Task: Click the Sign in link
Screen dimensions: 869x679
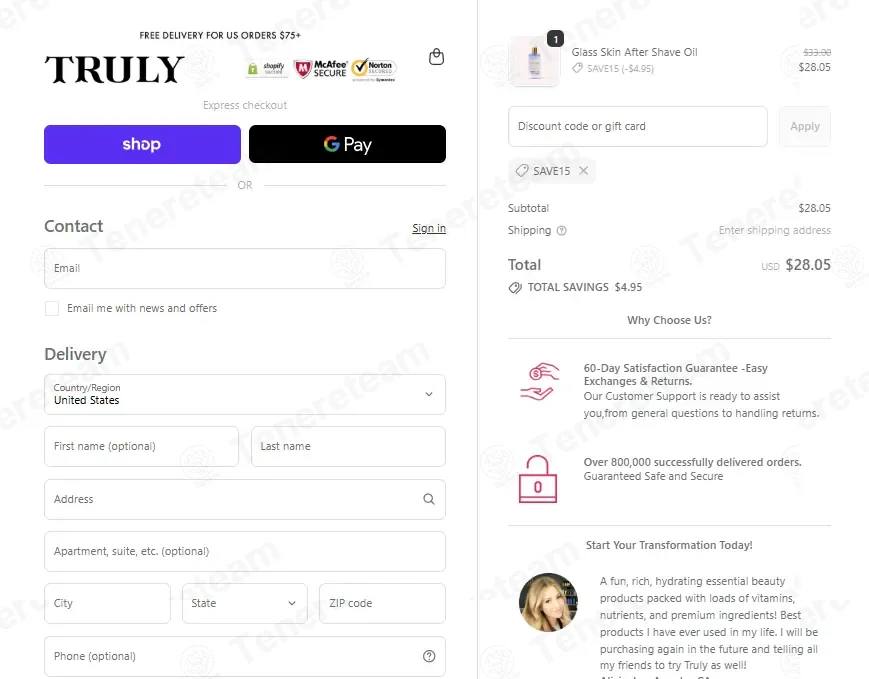Action: [x=429, y=228]
